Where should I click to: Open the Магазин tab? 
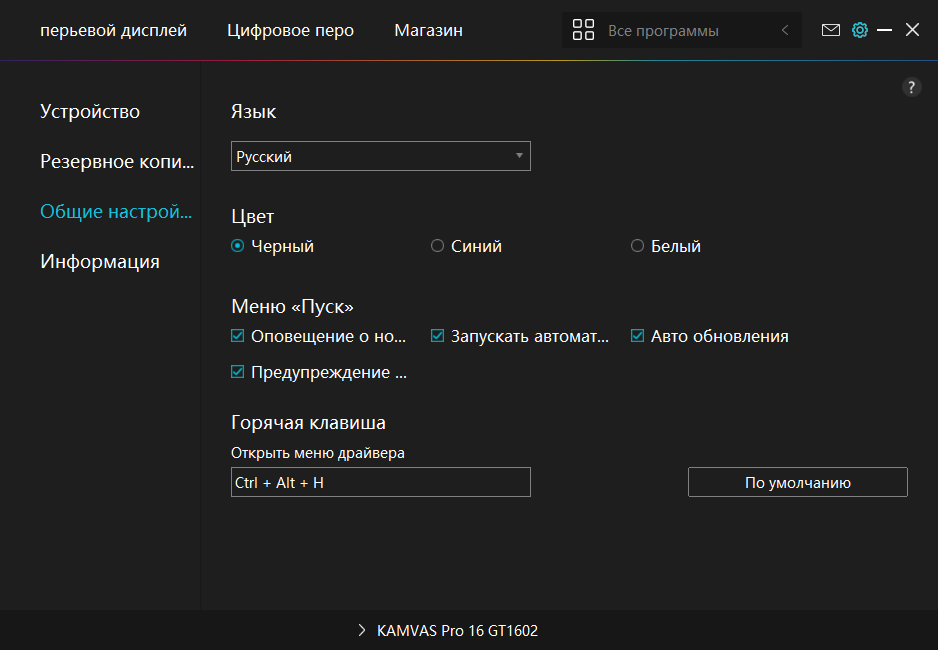tap(428, 30)
